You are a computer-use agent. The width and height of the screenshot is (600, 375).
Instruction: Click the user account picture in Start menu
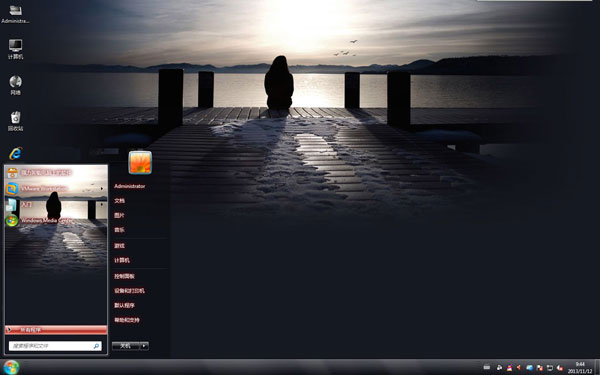point(140,163)
